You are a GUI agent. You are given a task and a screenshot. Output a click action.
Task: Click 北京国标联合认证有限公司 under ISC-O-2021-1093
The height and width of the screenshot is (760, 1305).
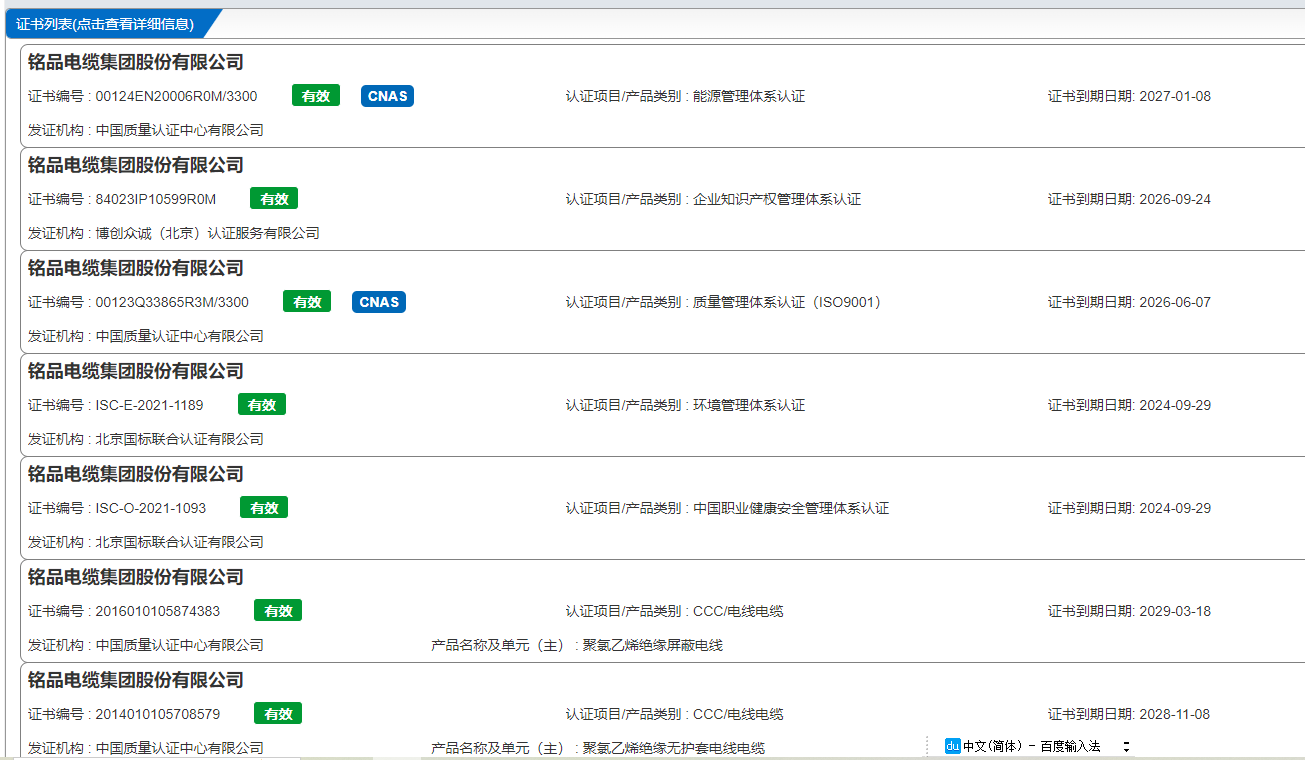click(x=179, y=543)
